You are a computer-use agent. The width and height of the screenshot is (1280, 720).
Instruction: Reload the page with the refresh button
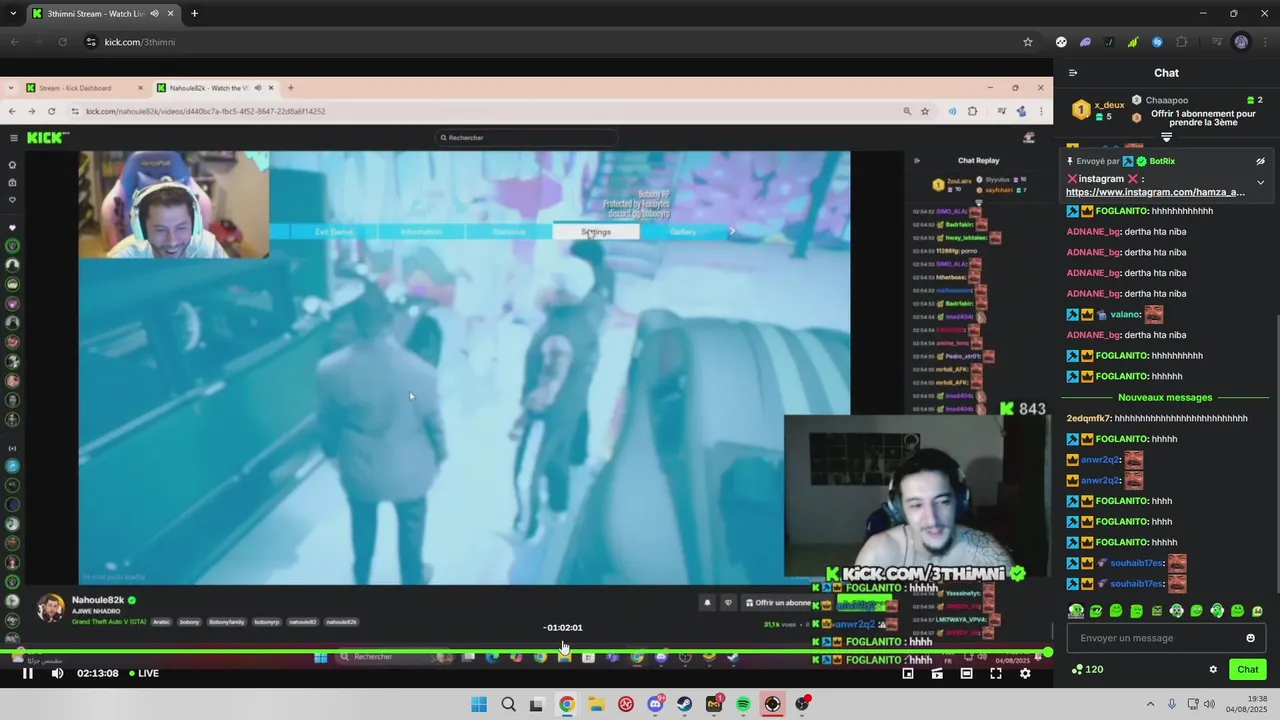coord(62,42)
